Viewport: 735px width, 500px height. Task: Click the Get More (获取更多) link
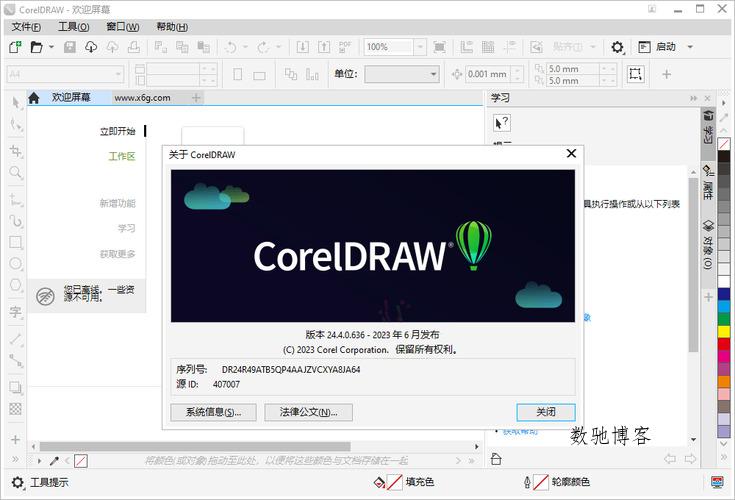pos(118,254)
